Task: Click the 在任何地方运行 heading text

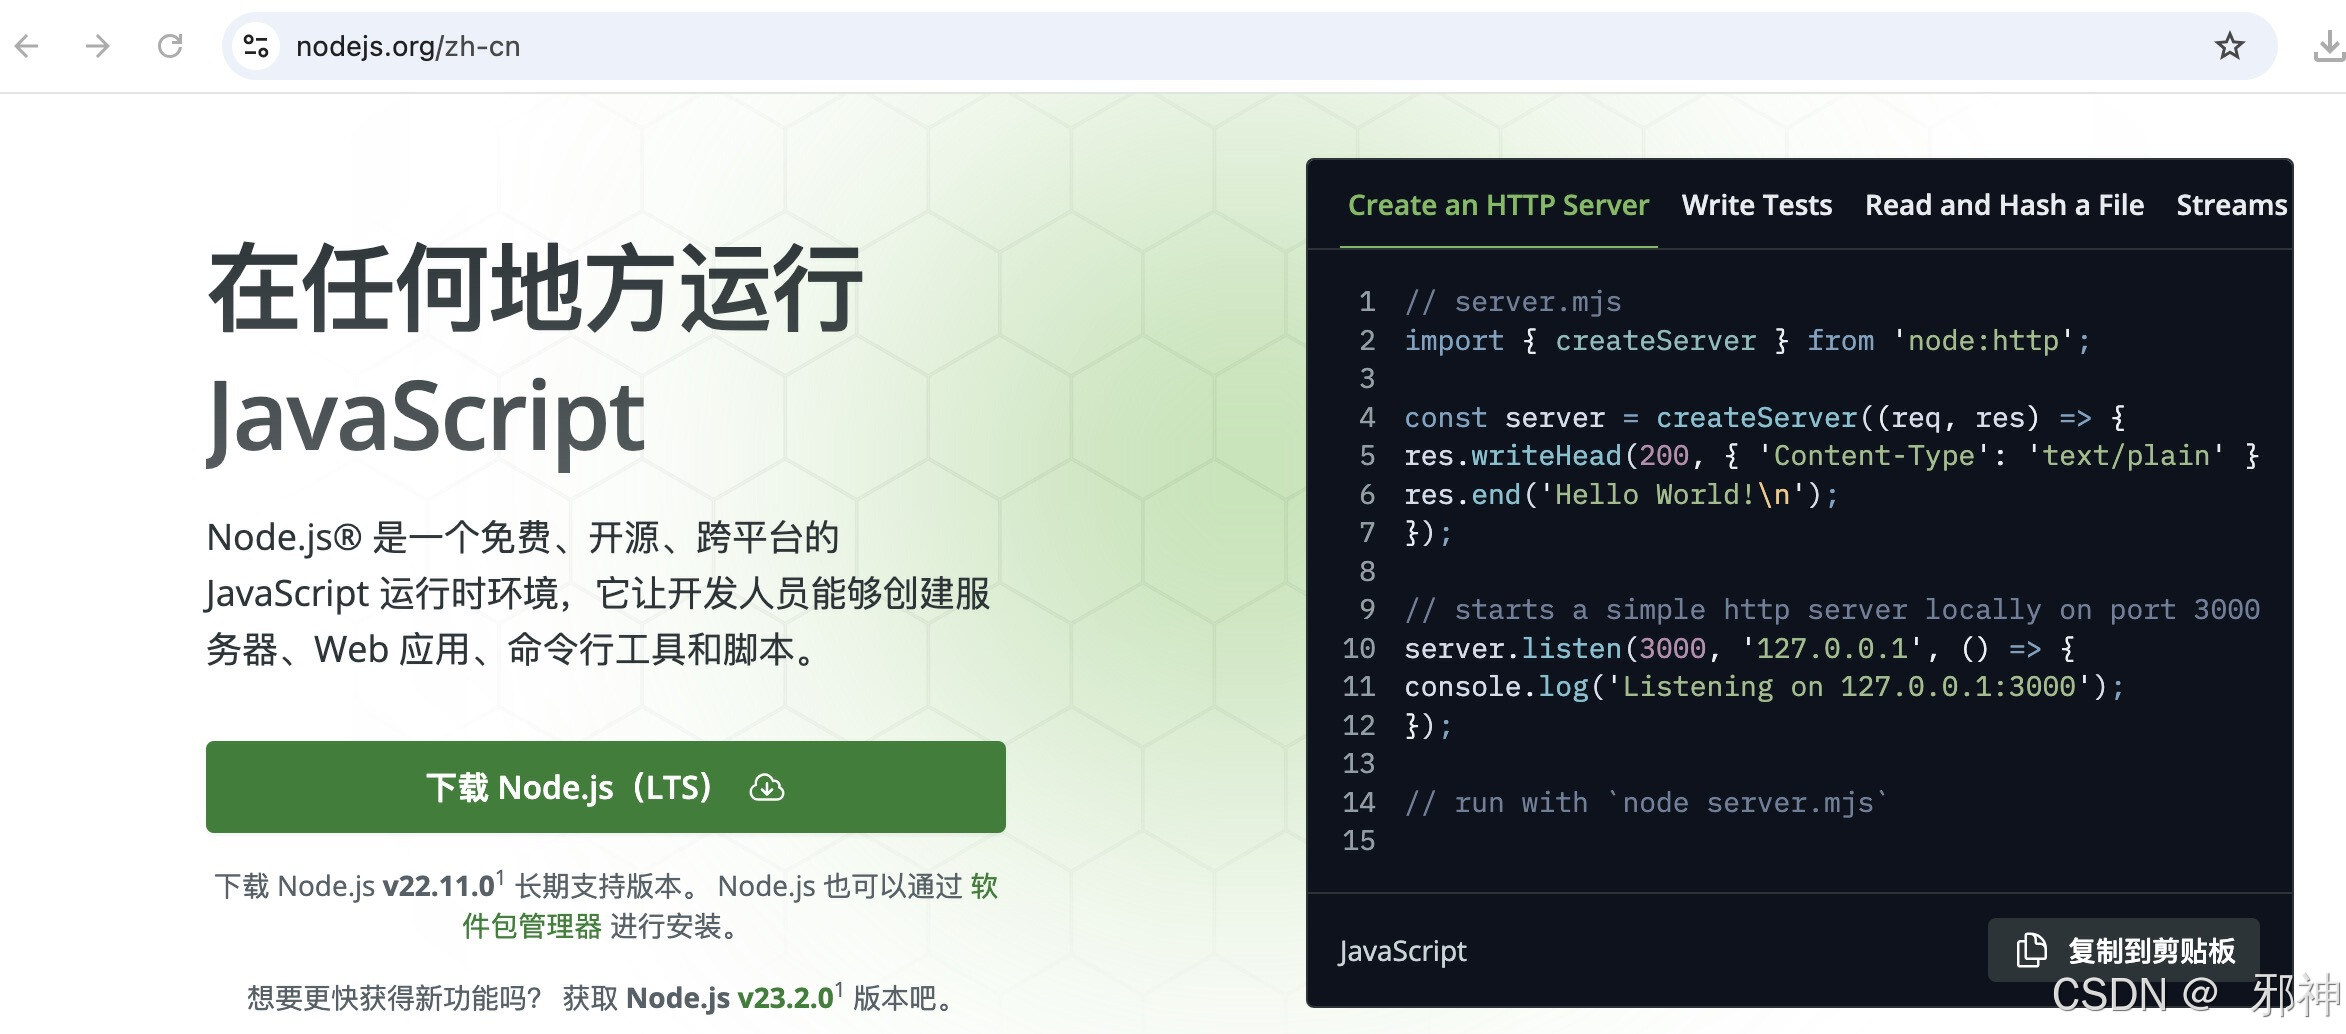Action: point(535,288)
